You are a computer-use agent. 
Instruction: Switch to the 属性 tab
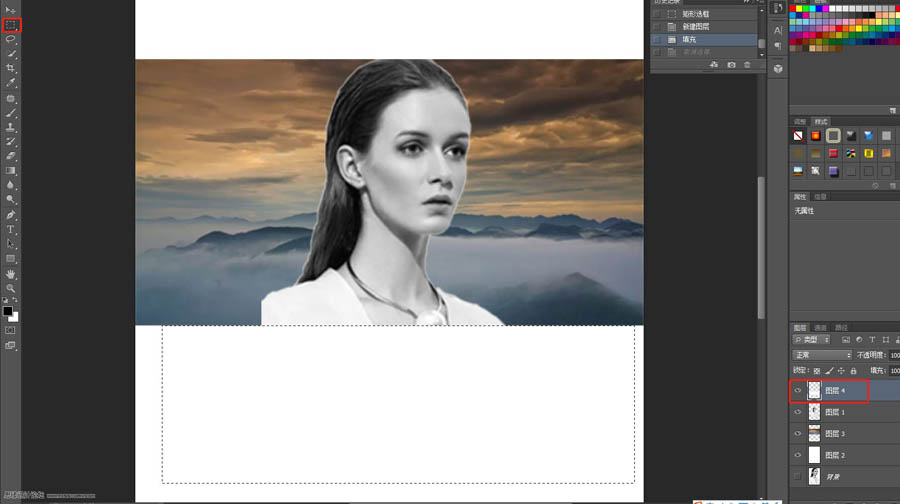(800, 197)
